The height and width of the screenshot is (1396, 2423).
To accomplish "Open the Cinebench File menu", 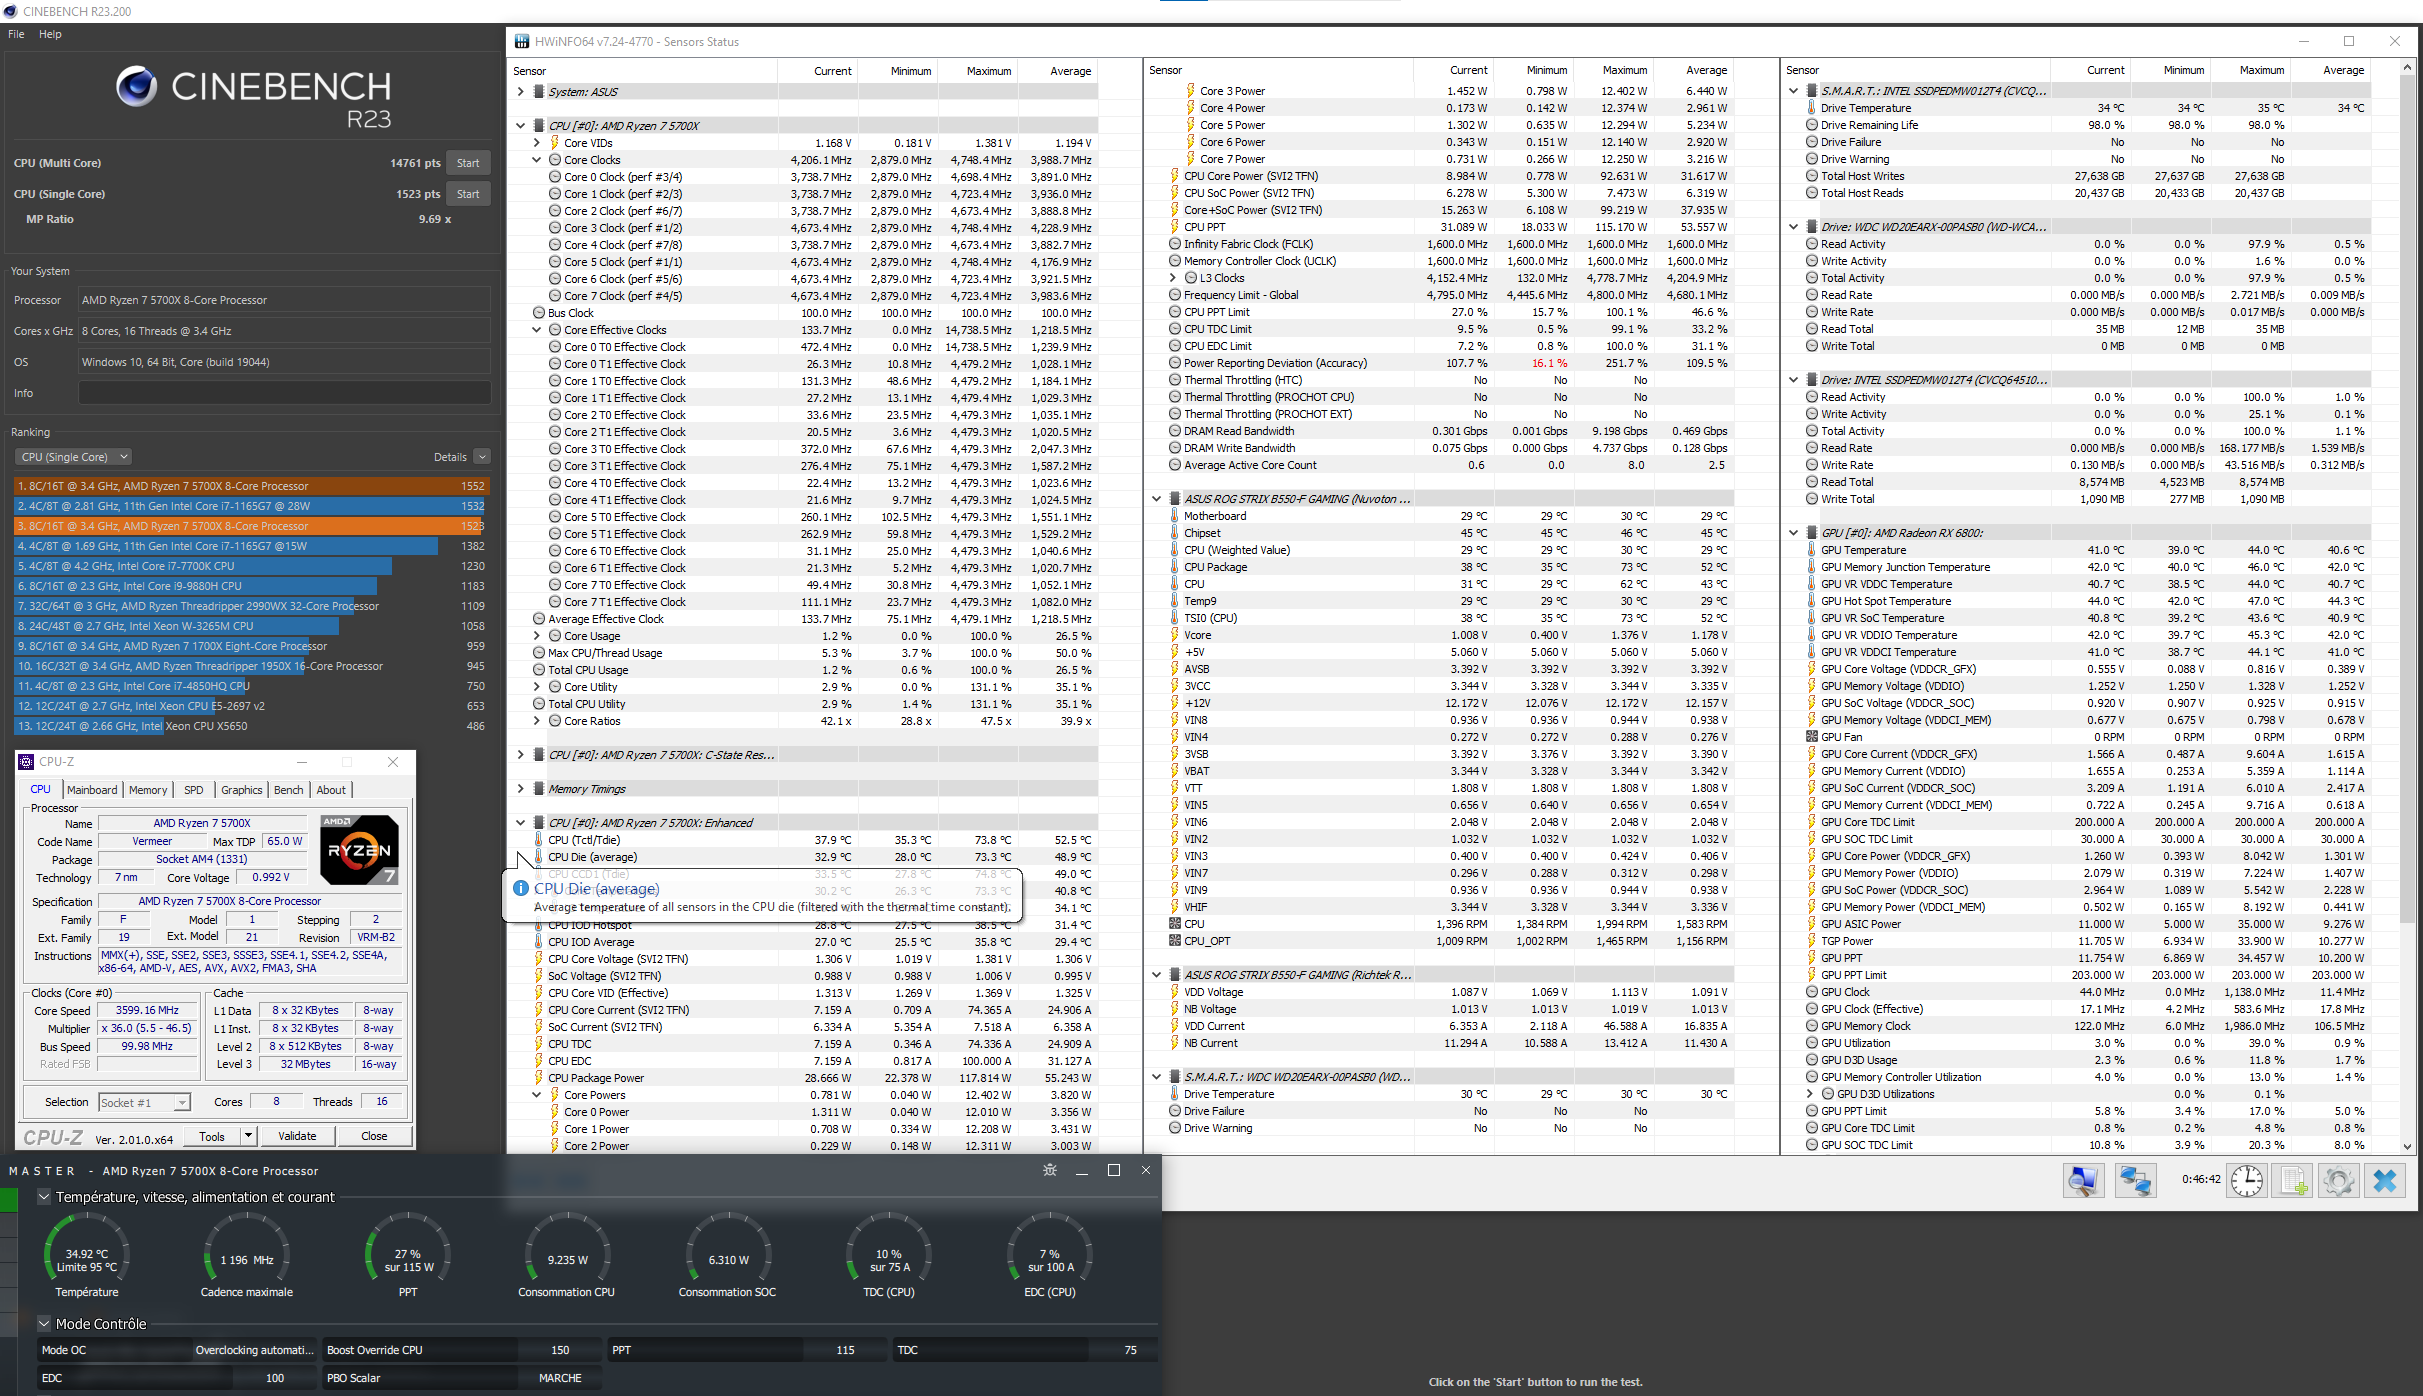I will 16,34.
